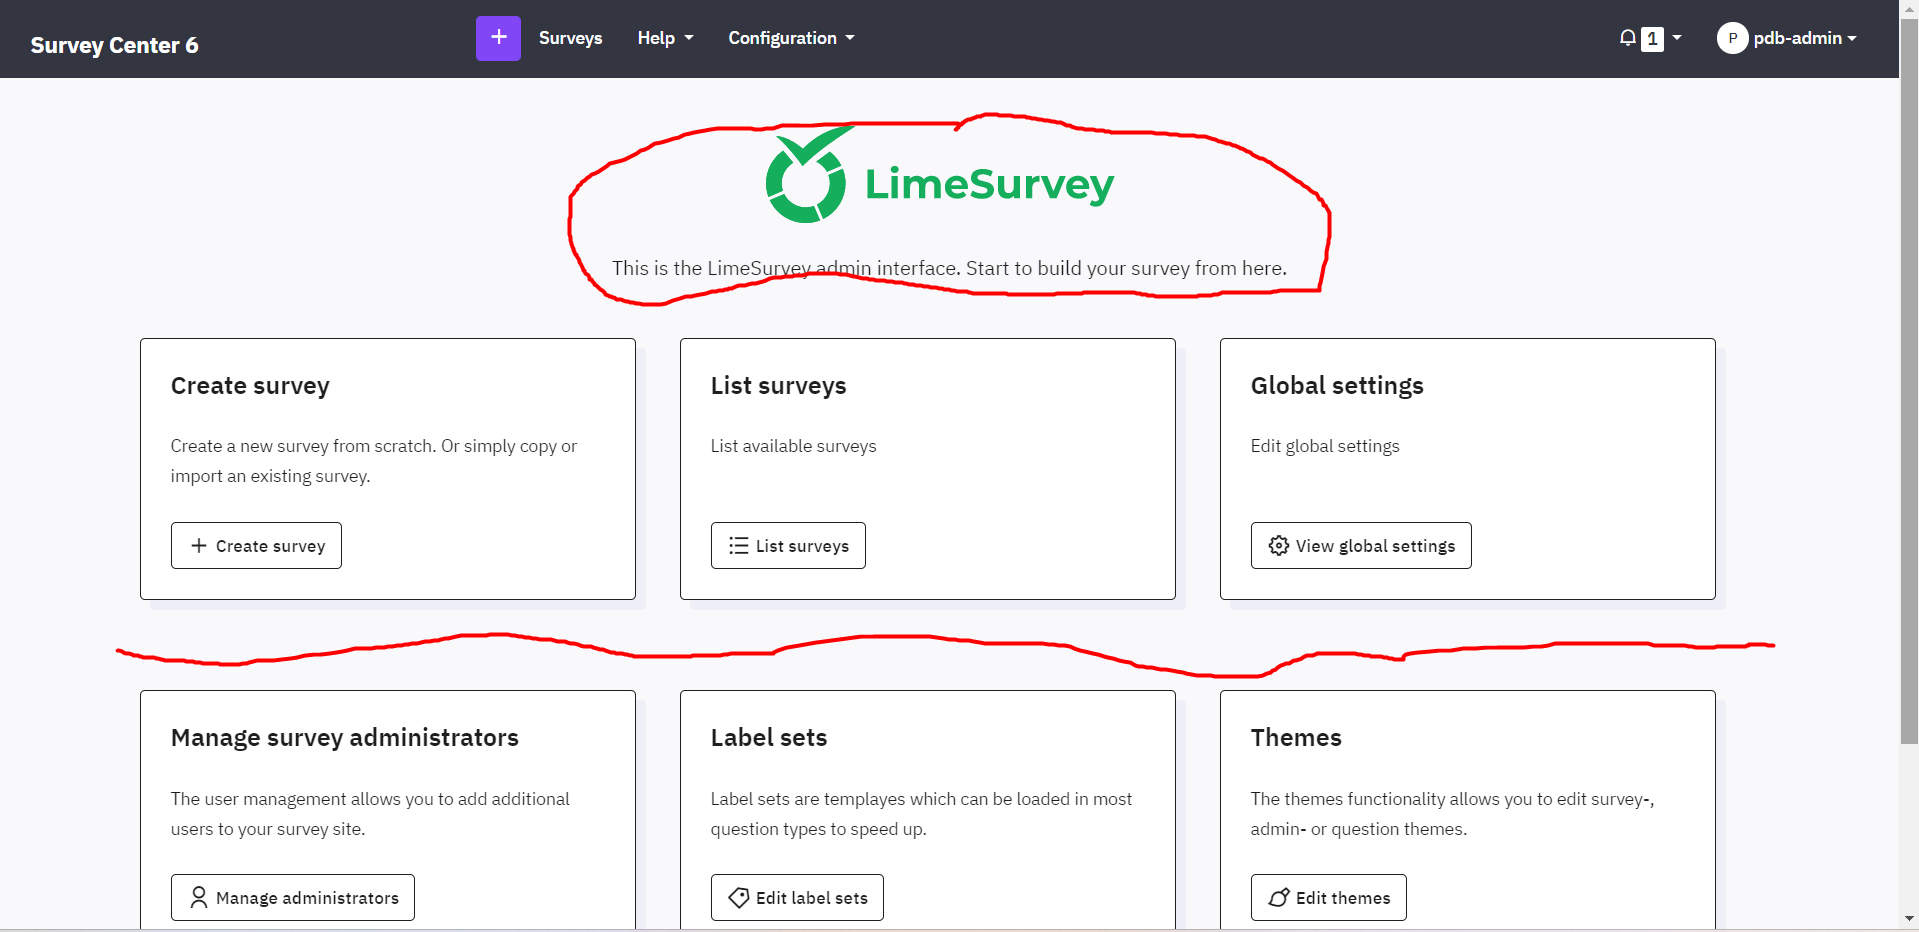
Task: Click the purple plus create button
Action: [498, 38]
